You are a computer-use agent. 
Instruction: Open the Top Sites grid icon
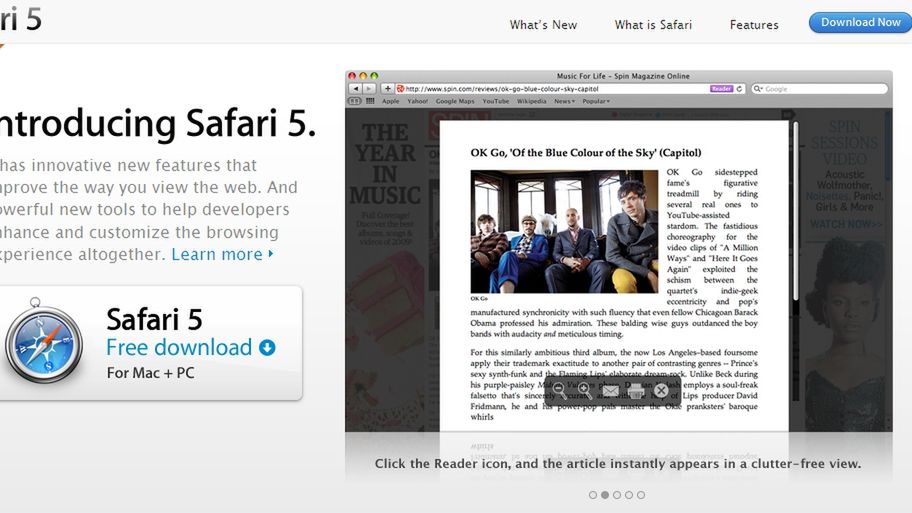pos(370,101)
